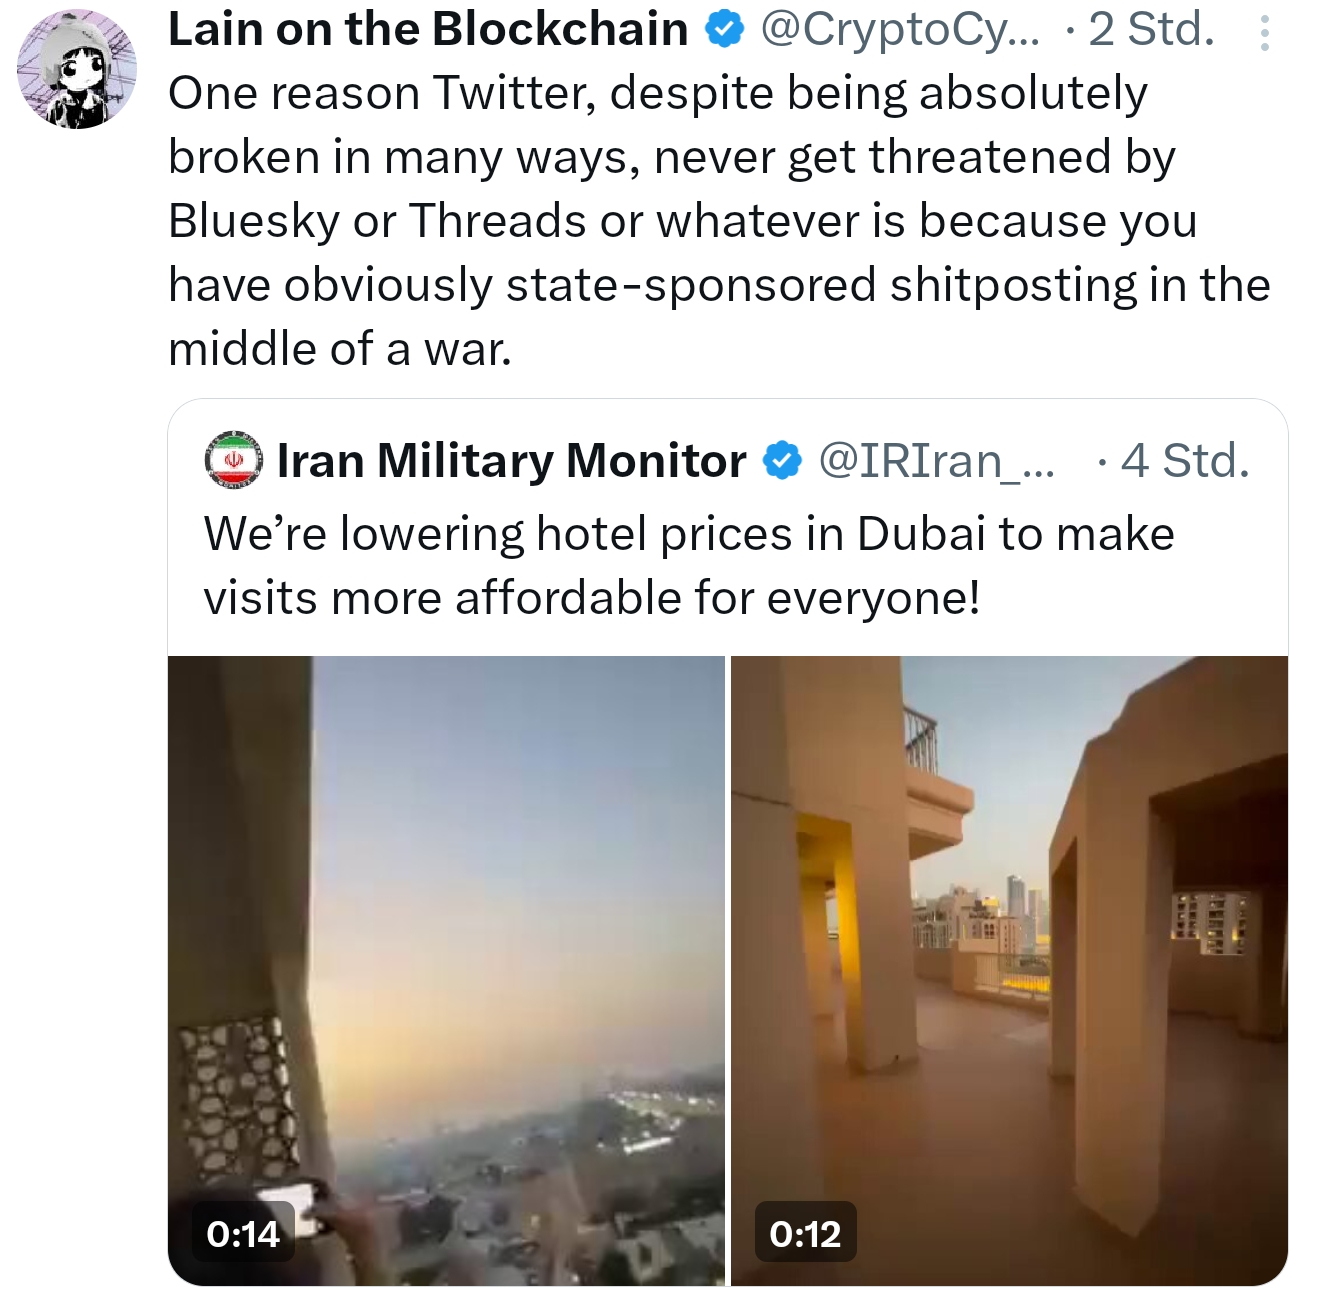Click Iran Military Monitor verified badge
1321x1290 pixels.
point(782,461)
